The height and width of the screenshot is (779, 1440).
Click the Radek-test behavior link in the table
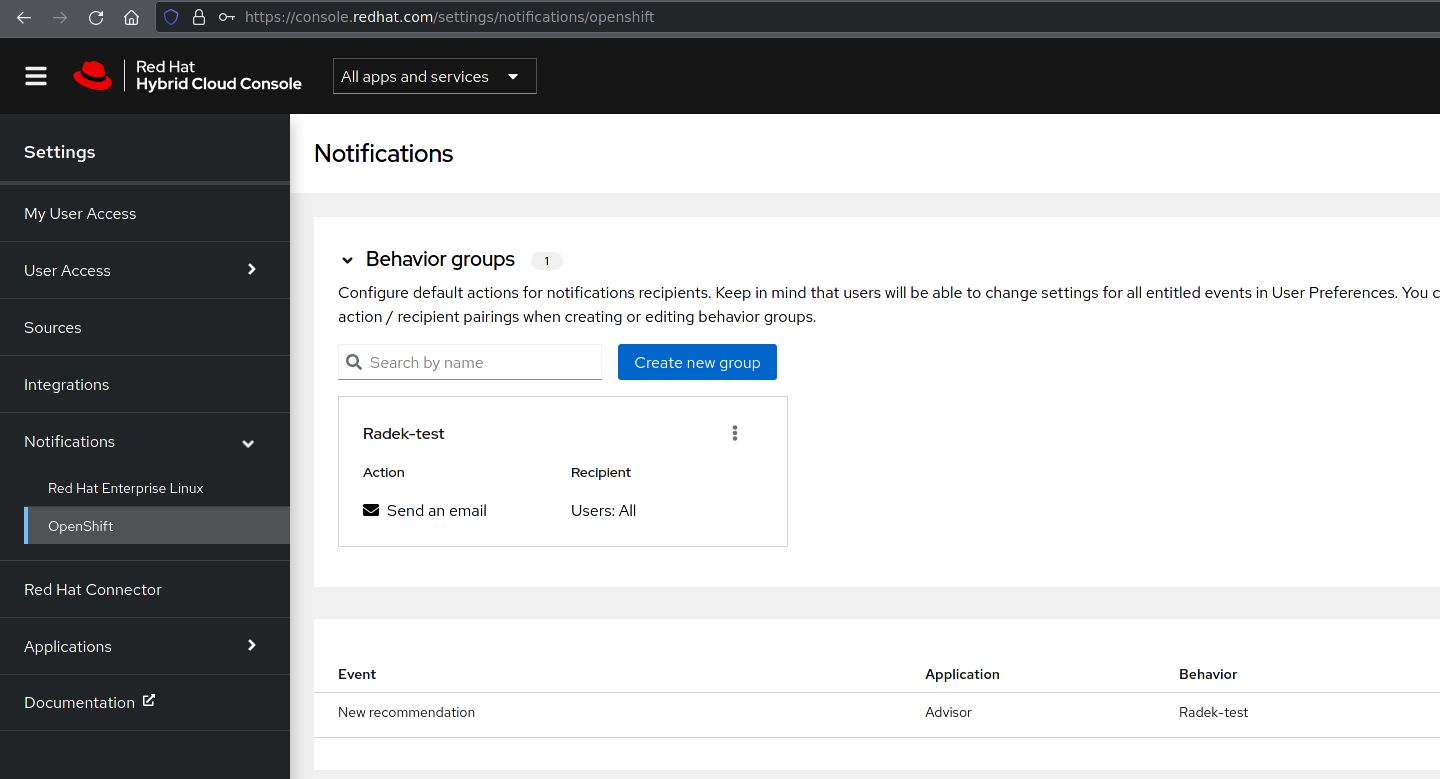point(1213,712)
